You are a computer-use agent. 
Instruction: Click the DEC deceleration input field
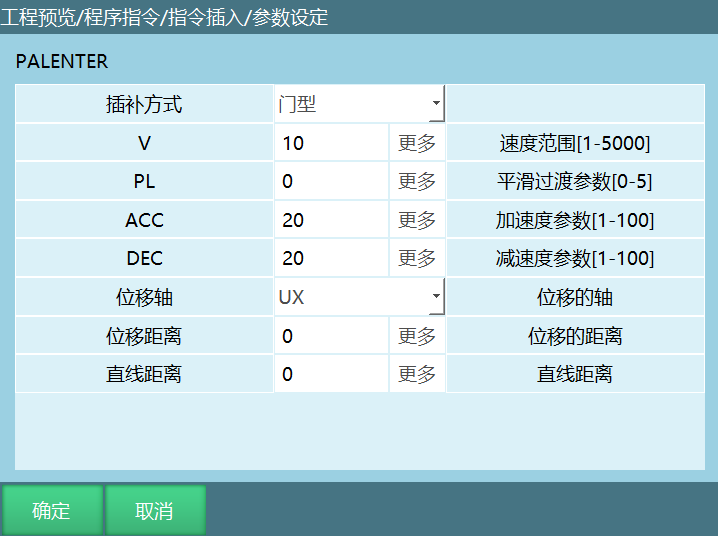331,258
